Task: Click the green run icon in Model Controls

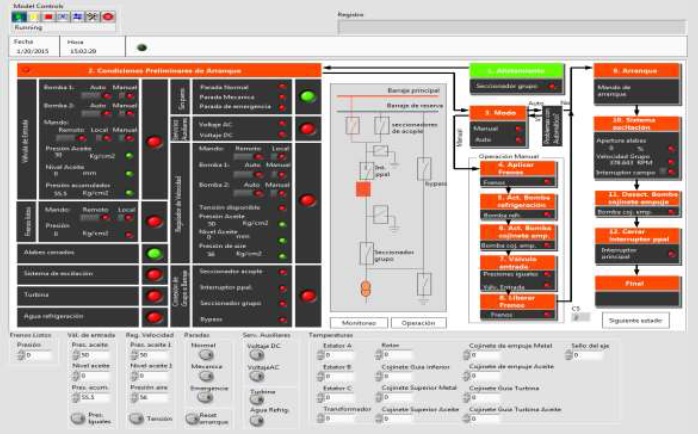Action: coord(19,17)
